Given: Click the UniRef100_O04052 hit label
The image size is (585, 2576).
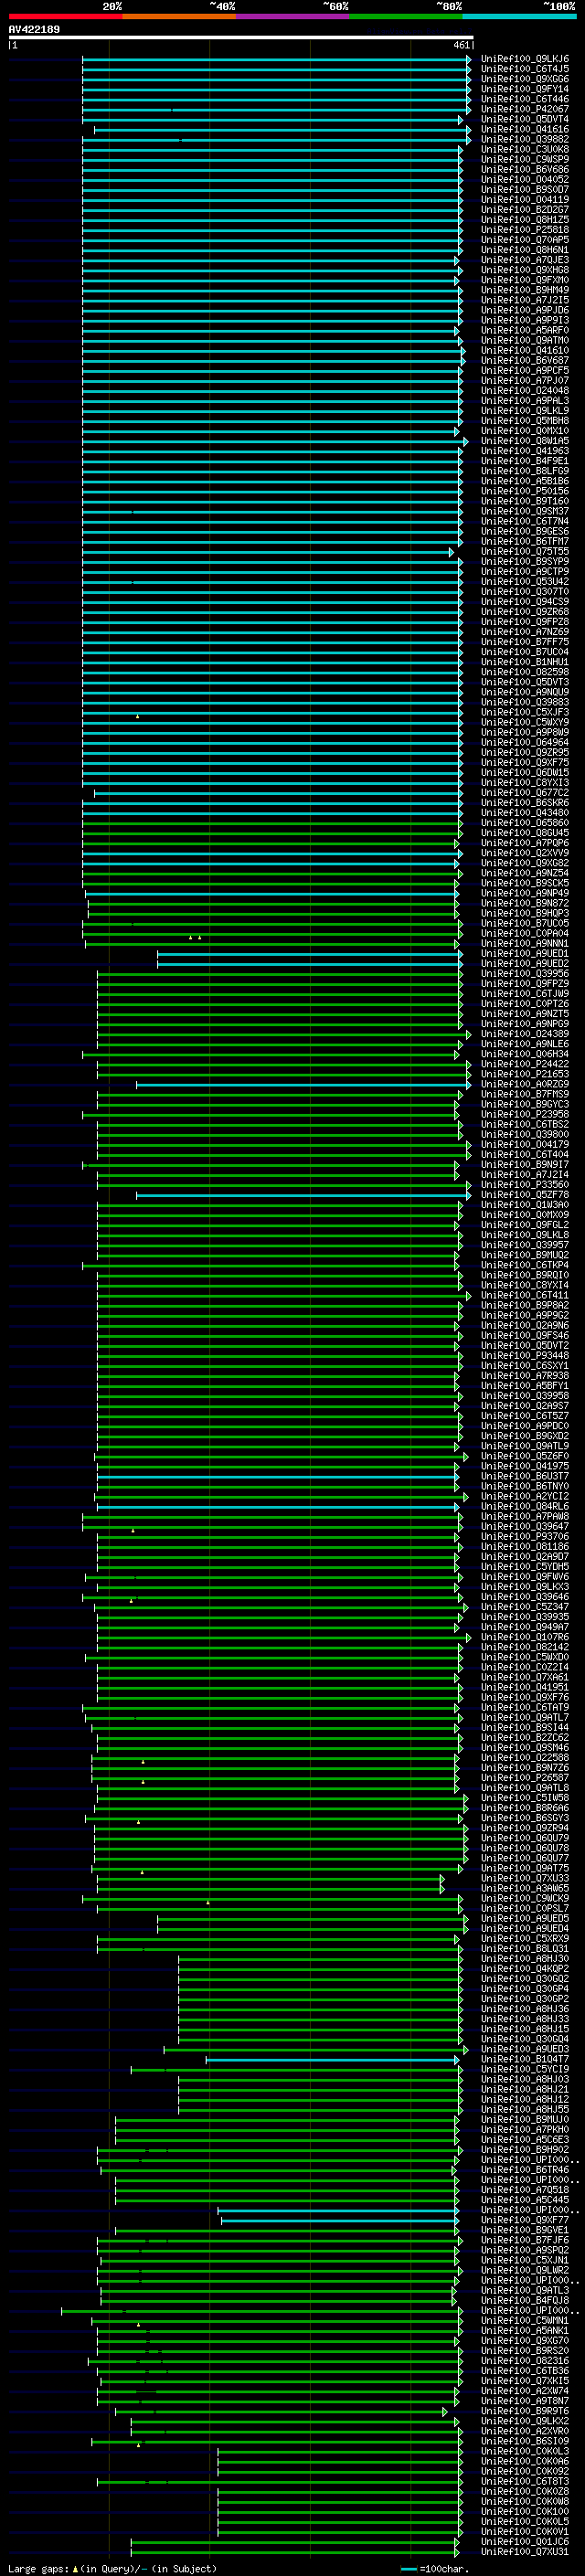Looking at the screenshot, I should (x=525, y=179).
